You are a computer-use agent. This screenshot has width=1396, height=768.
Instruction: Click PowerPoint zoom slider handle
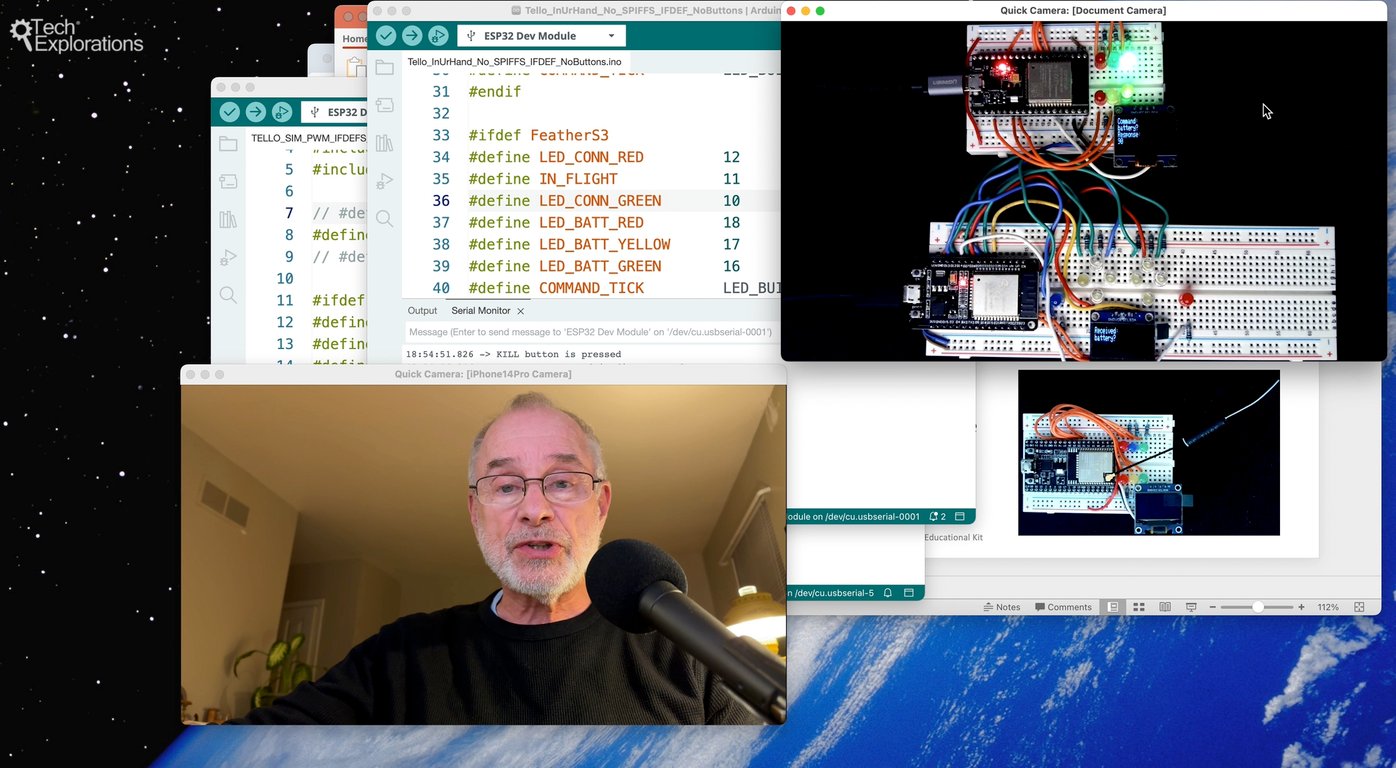(x=1258, y=607)
